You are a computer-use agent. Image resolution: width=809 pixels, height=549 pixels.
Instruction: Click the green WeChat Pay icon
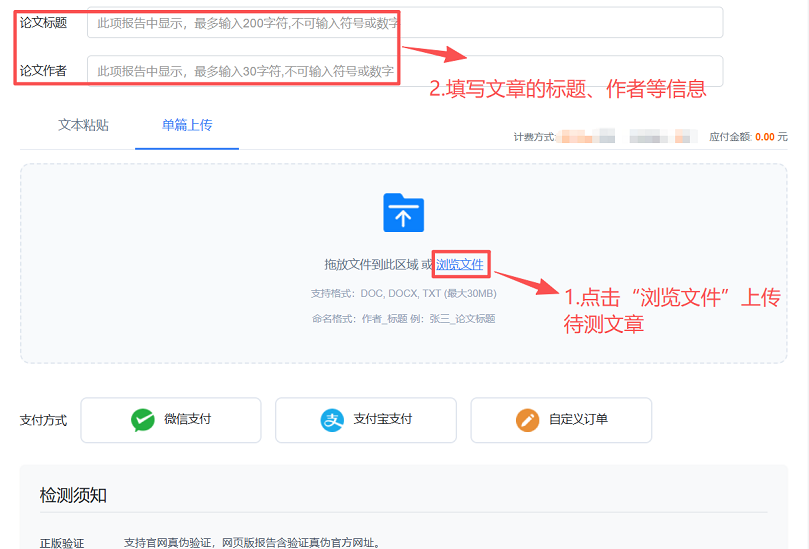(x=143, y=420)
